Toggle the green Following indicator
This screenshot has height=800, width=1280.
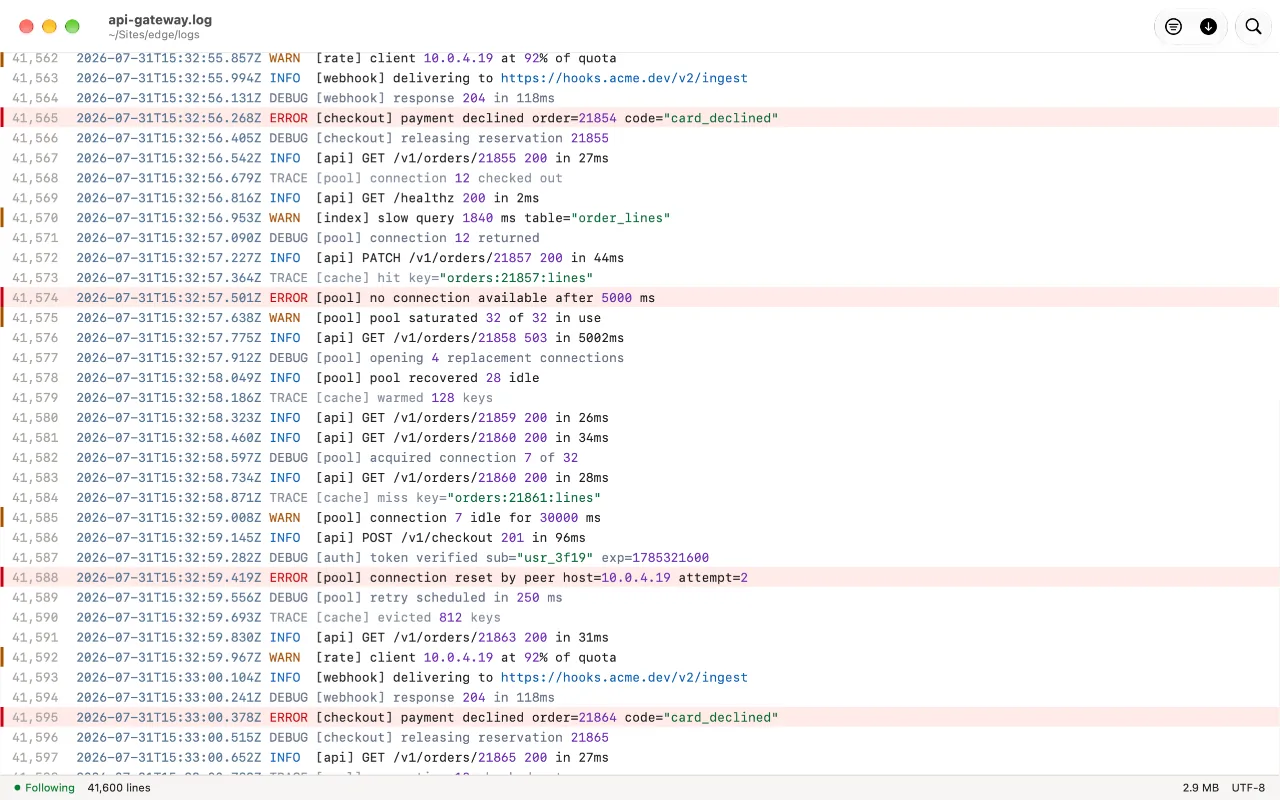[44, 788]
